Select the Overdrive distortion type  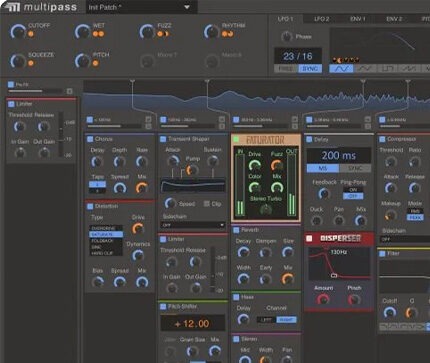click(x=106, y=228)
